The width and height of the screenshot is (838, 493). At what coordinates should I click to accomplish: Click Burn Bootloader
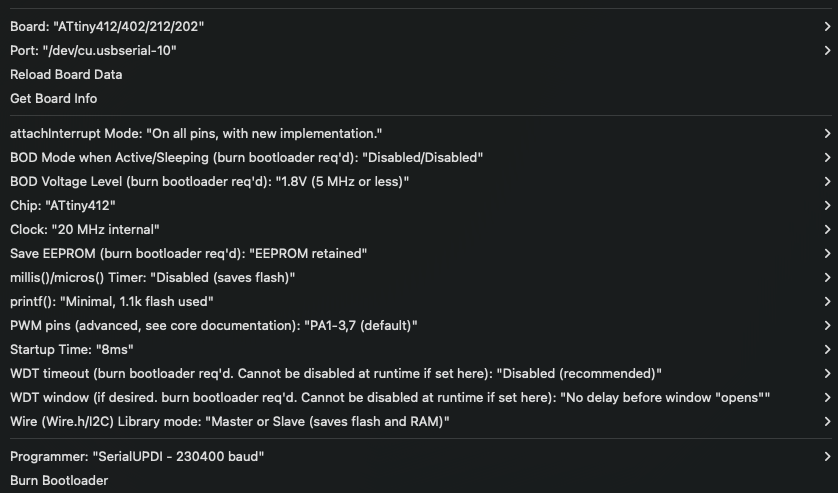59,480
